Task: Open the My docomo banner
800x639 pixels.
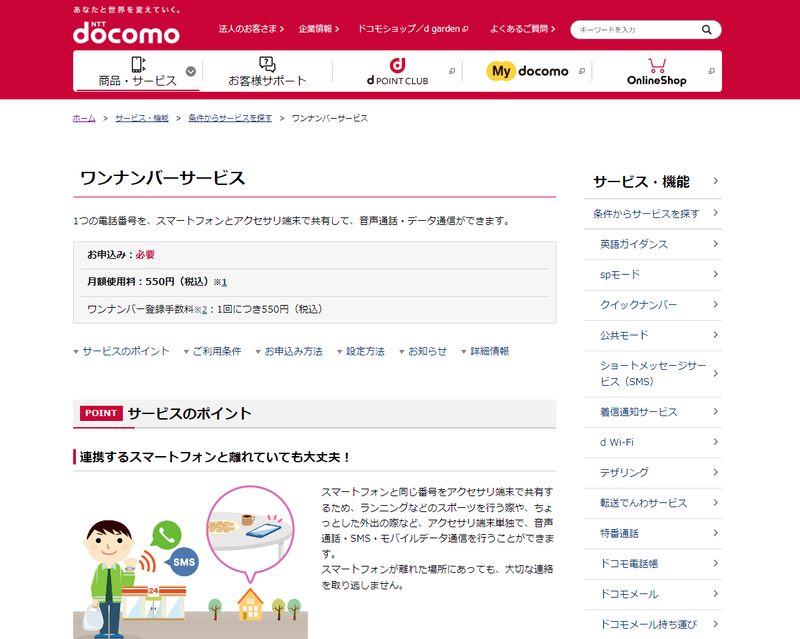Action: (527, 71)
